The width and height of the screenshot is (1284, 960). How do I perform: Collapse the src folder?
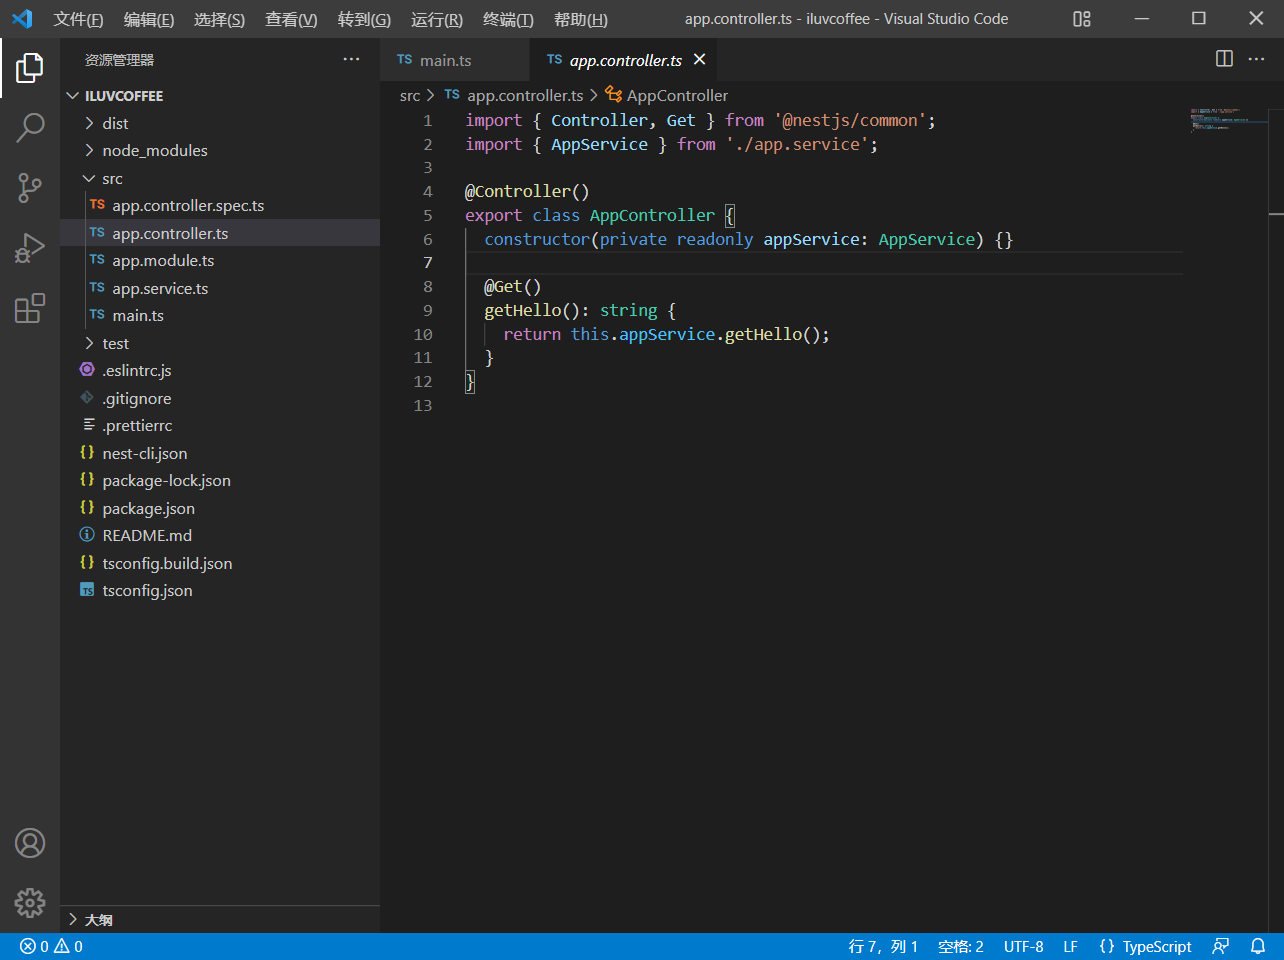(111, 179)
